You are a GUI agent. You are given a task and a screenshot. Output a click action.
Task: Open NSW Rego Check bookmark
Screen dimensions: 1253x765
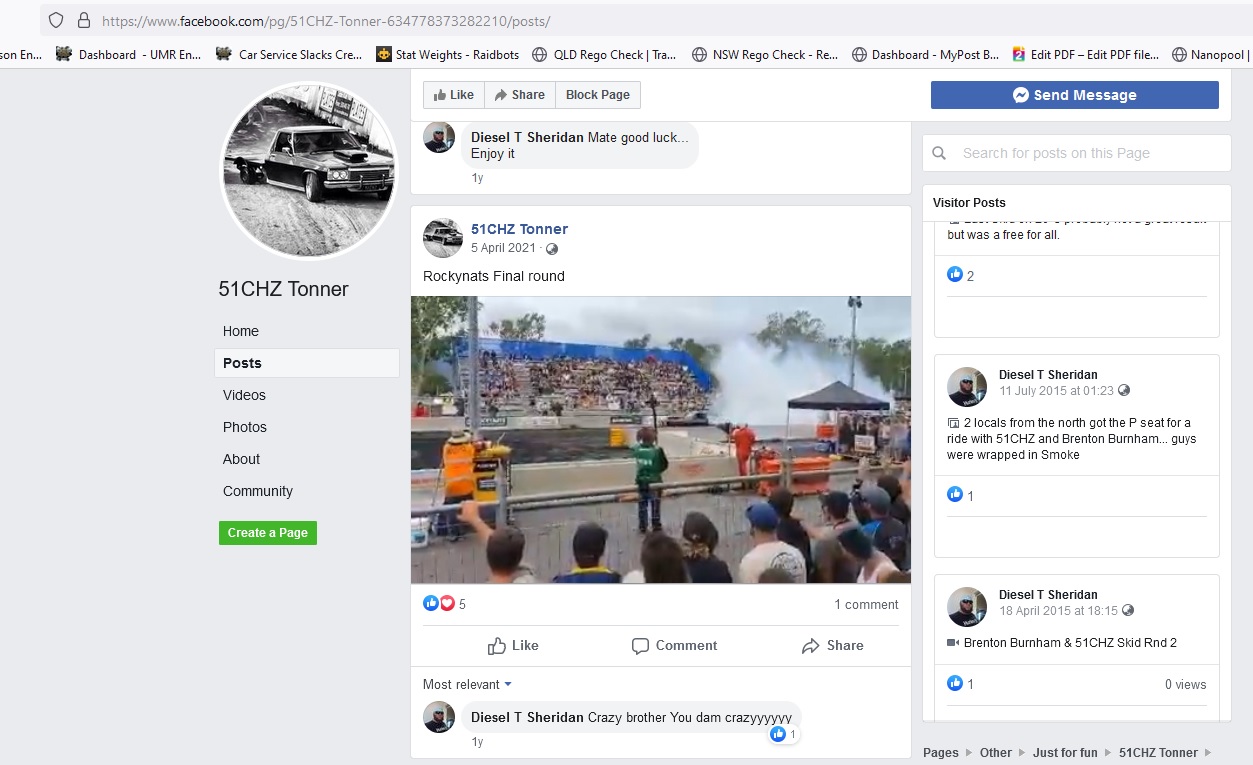coord(765,55)
